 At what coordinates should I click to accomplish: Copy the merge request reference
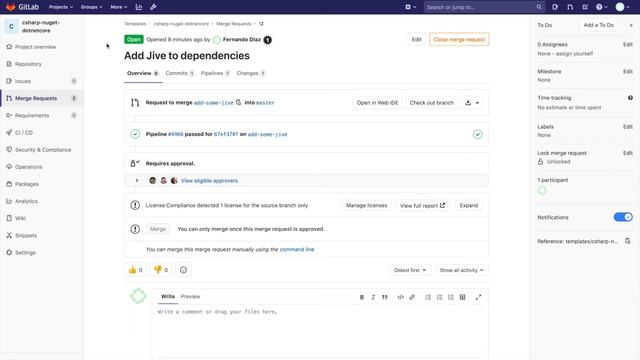[x=628, y=241]
